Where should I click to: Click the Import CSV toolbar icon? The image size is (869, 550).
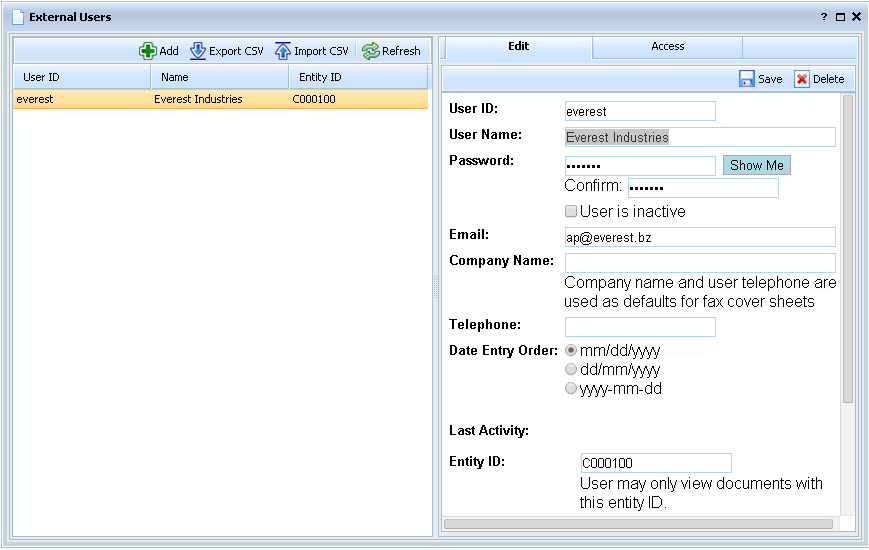pos(283,51)
